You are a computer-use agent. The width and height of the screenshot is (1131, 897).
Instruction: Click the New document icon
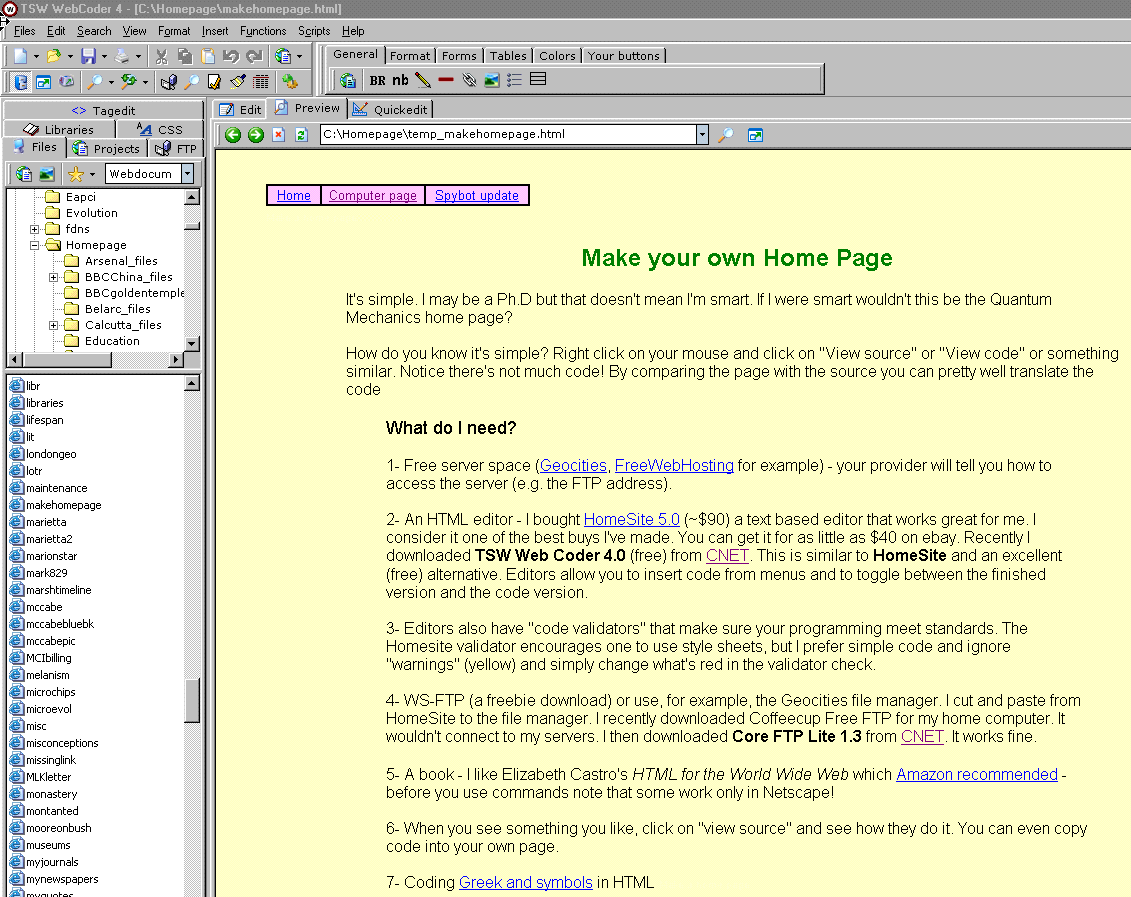(20, 56)
